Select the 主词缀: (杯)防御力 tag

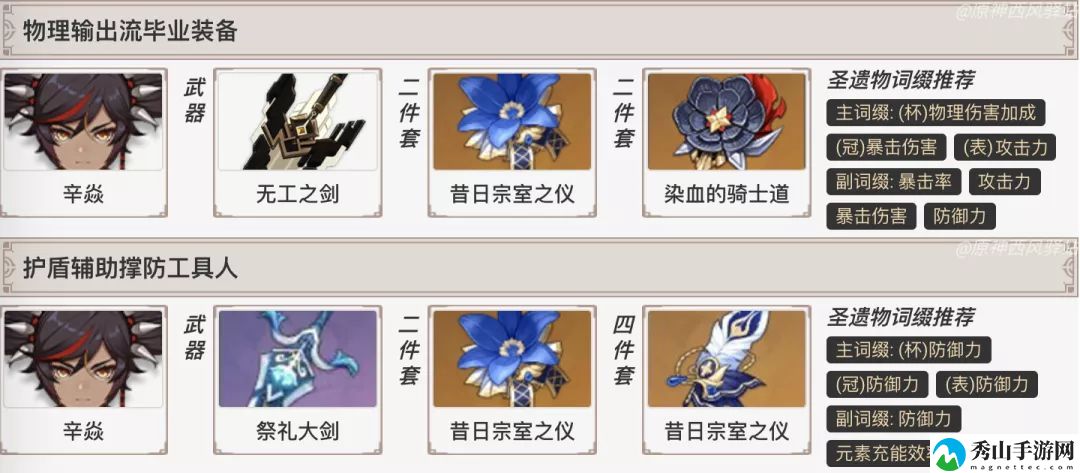pos(908,350)
